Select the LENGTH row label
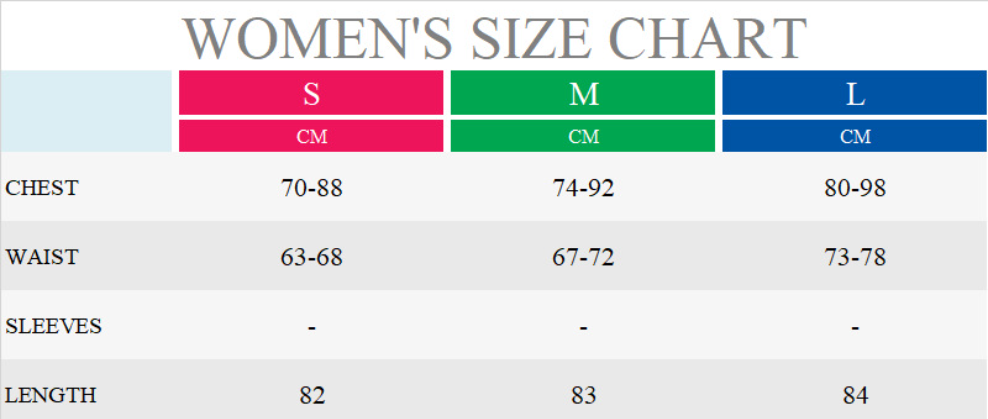 click(50, 395)
